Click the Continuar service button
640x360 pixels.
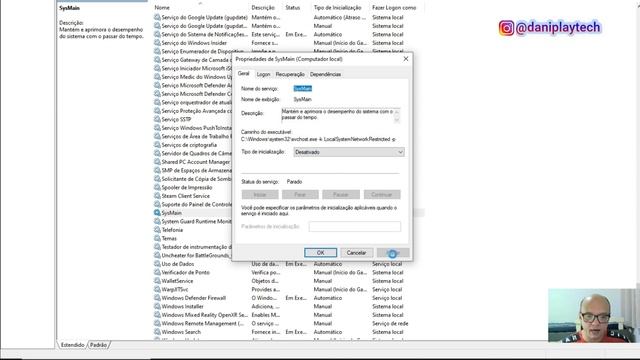pos(382,194)
